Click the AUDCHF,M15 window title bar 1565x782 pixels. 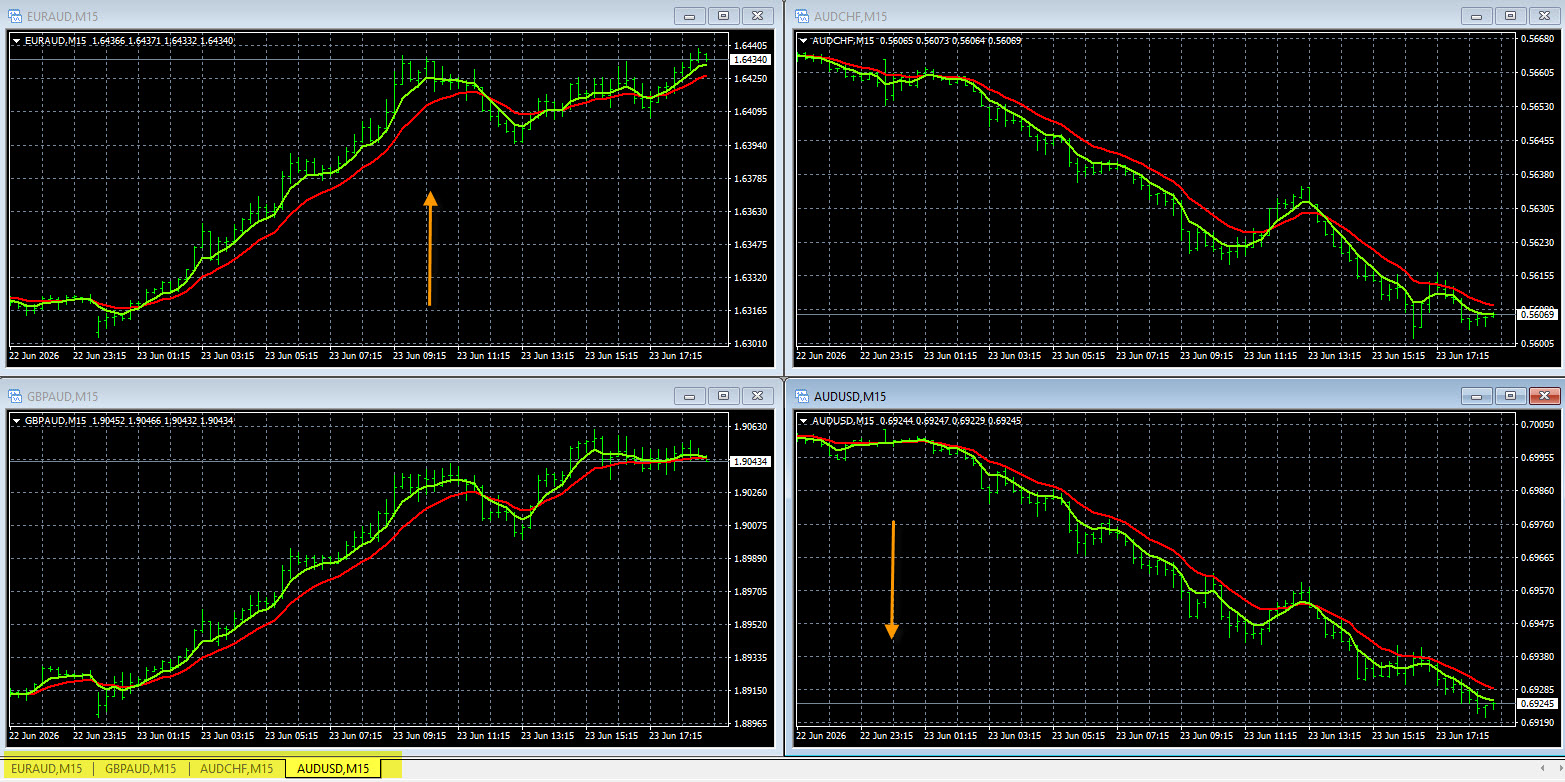(x=1176, y=15)
